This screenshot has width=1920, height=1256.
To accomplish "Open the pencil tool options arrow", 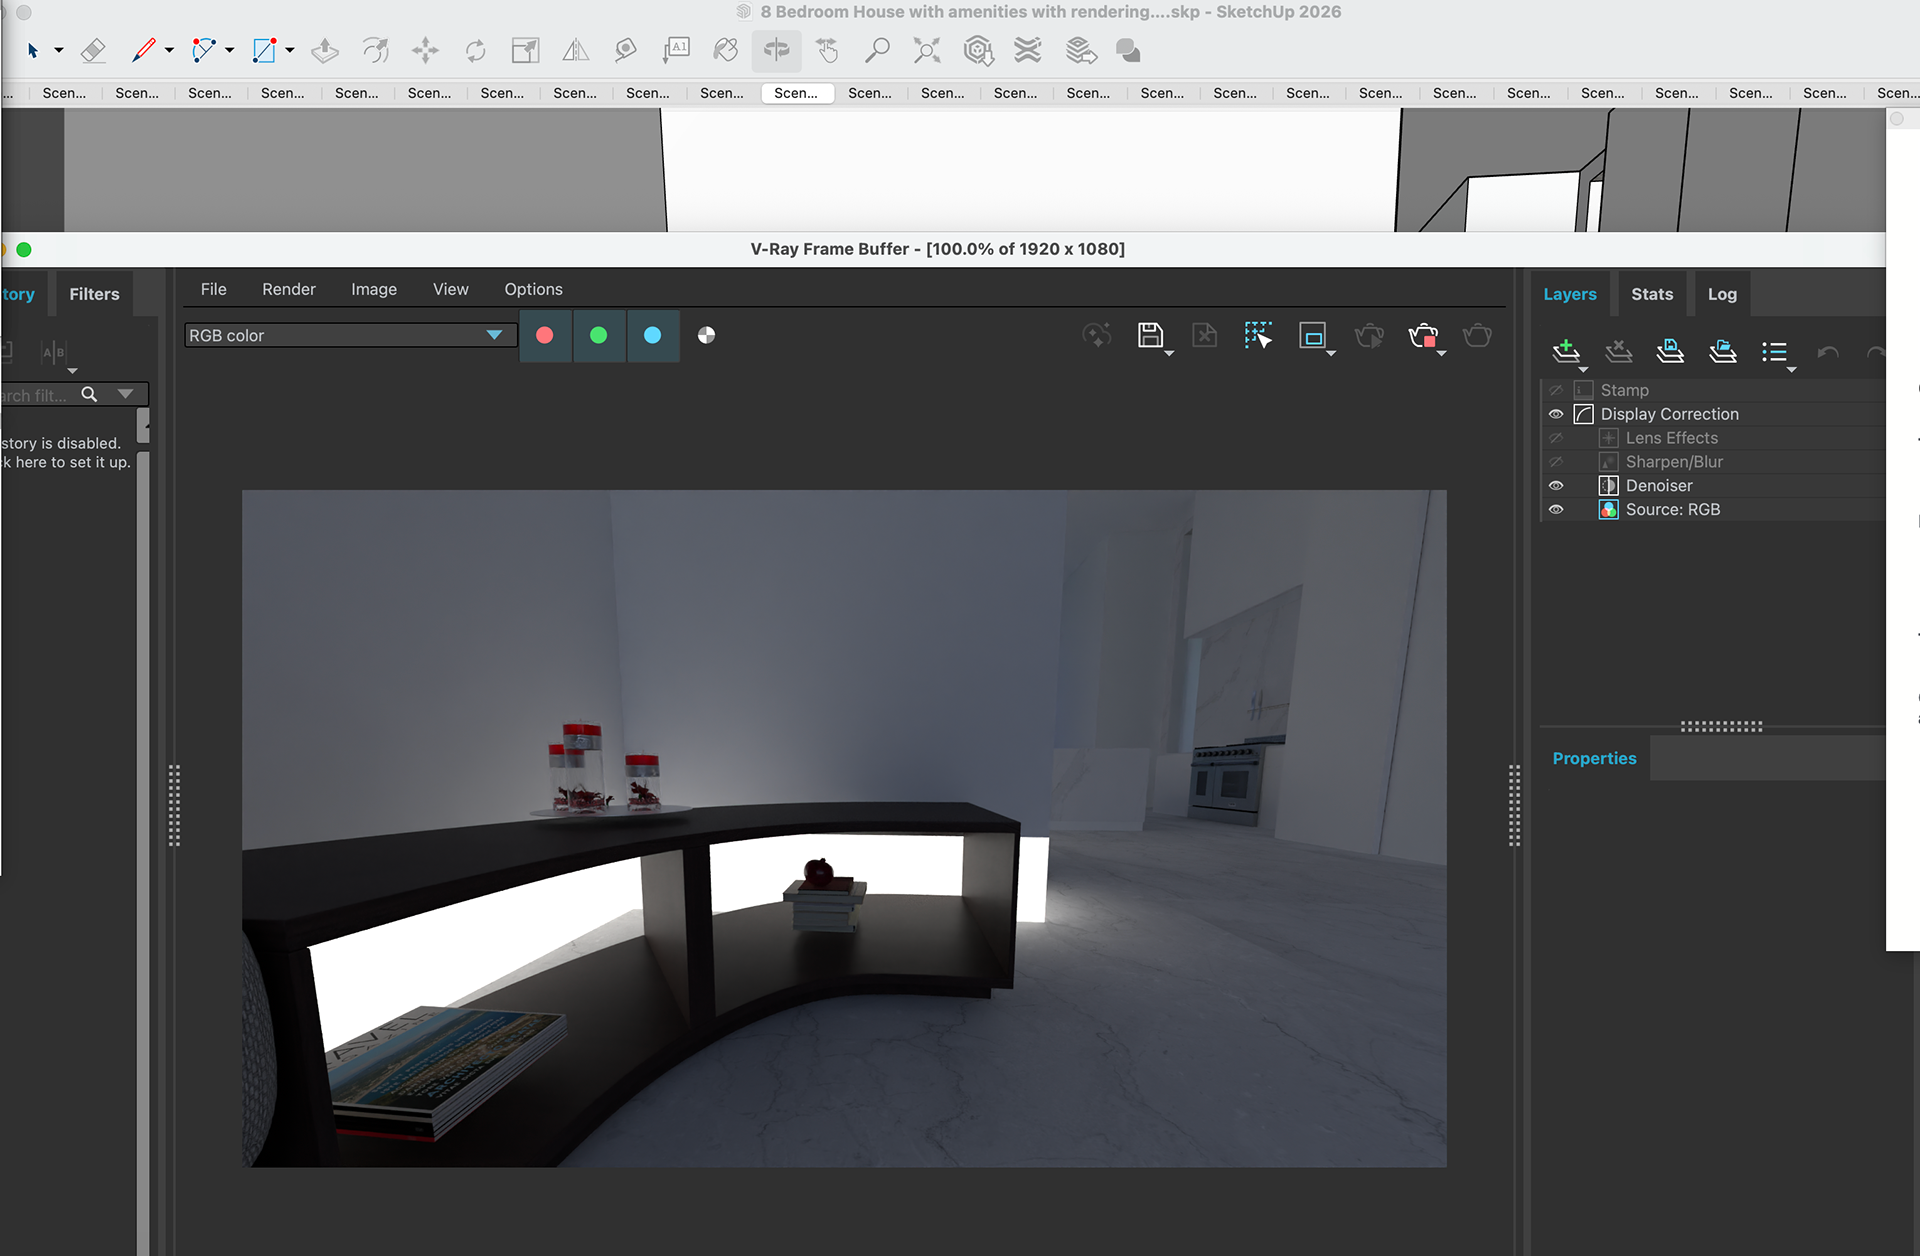I will pos(169,50).
